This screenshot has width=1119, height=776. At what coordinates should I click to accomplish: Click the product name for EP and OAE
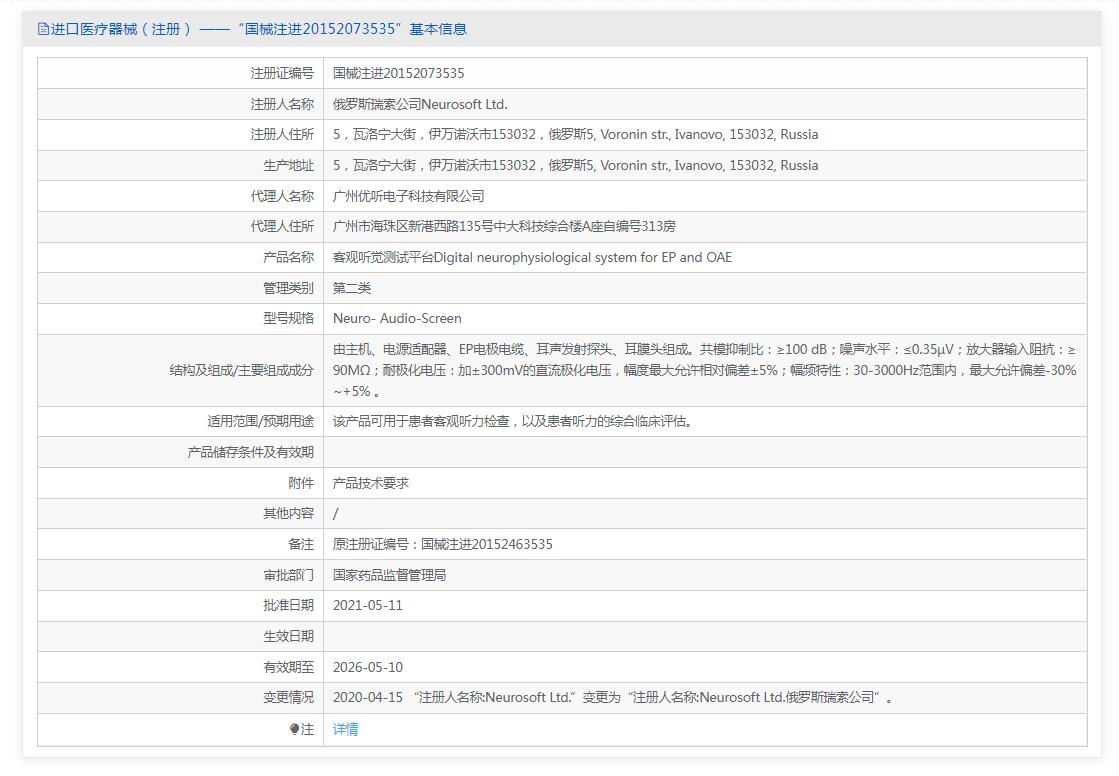click(532, 257)
